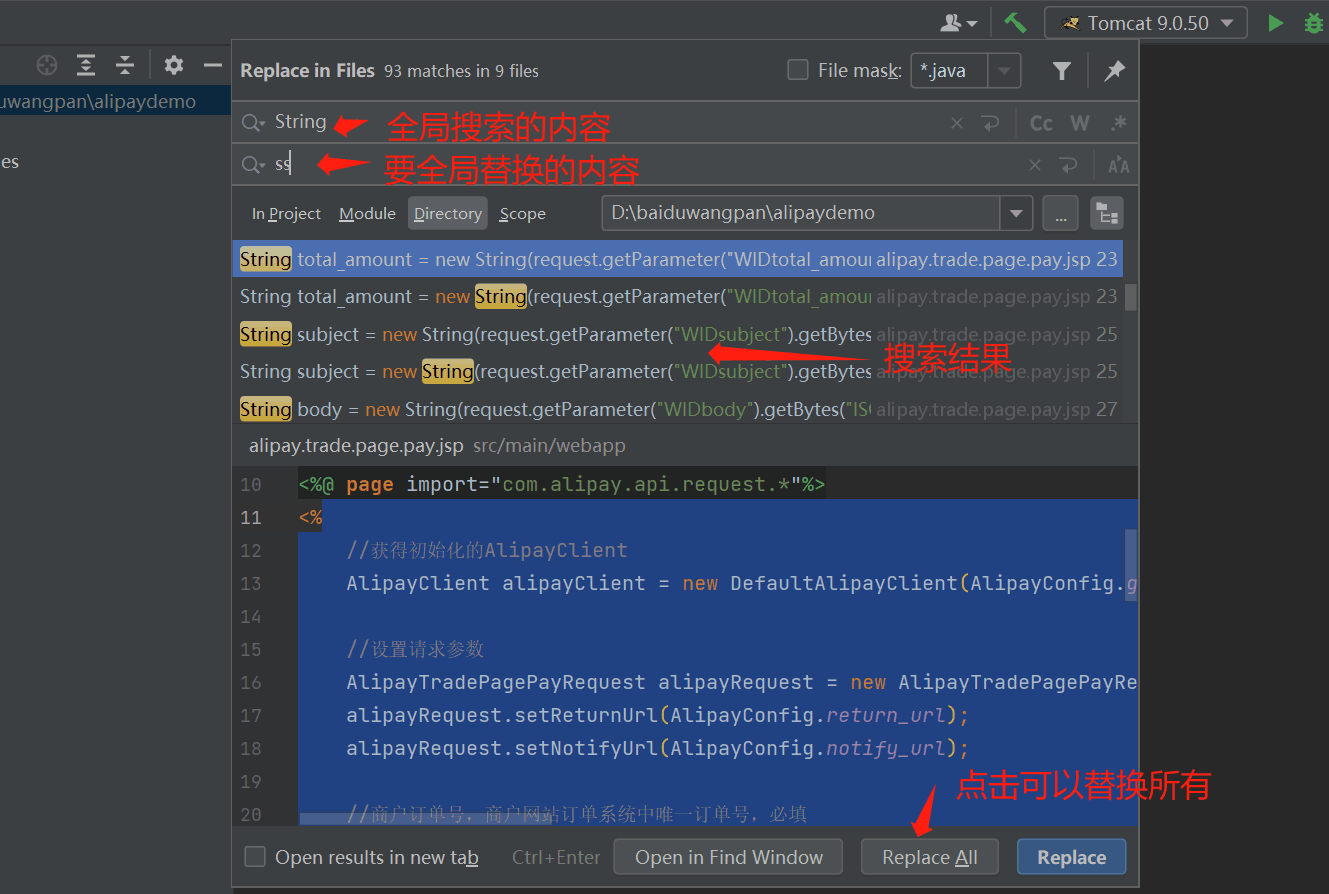Toggle Regex (.*) option
1329x894 pixels.
tap(1118, 123)
